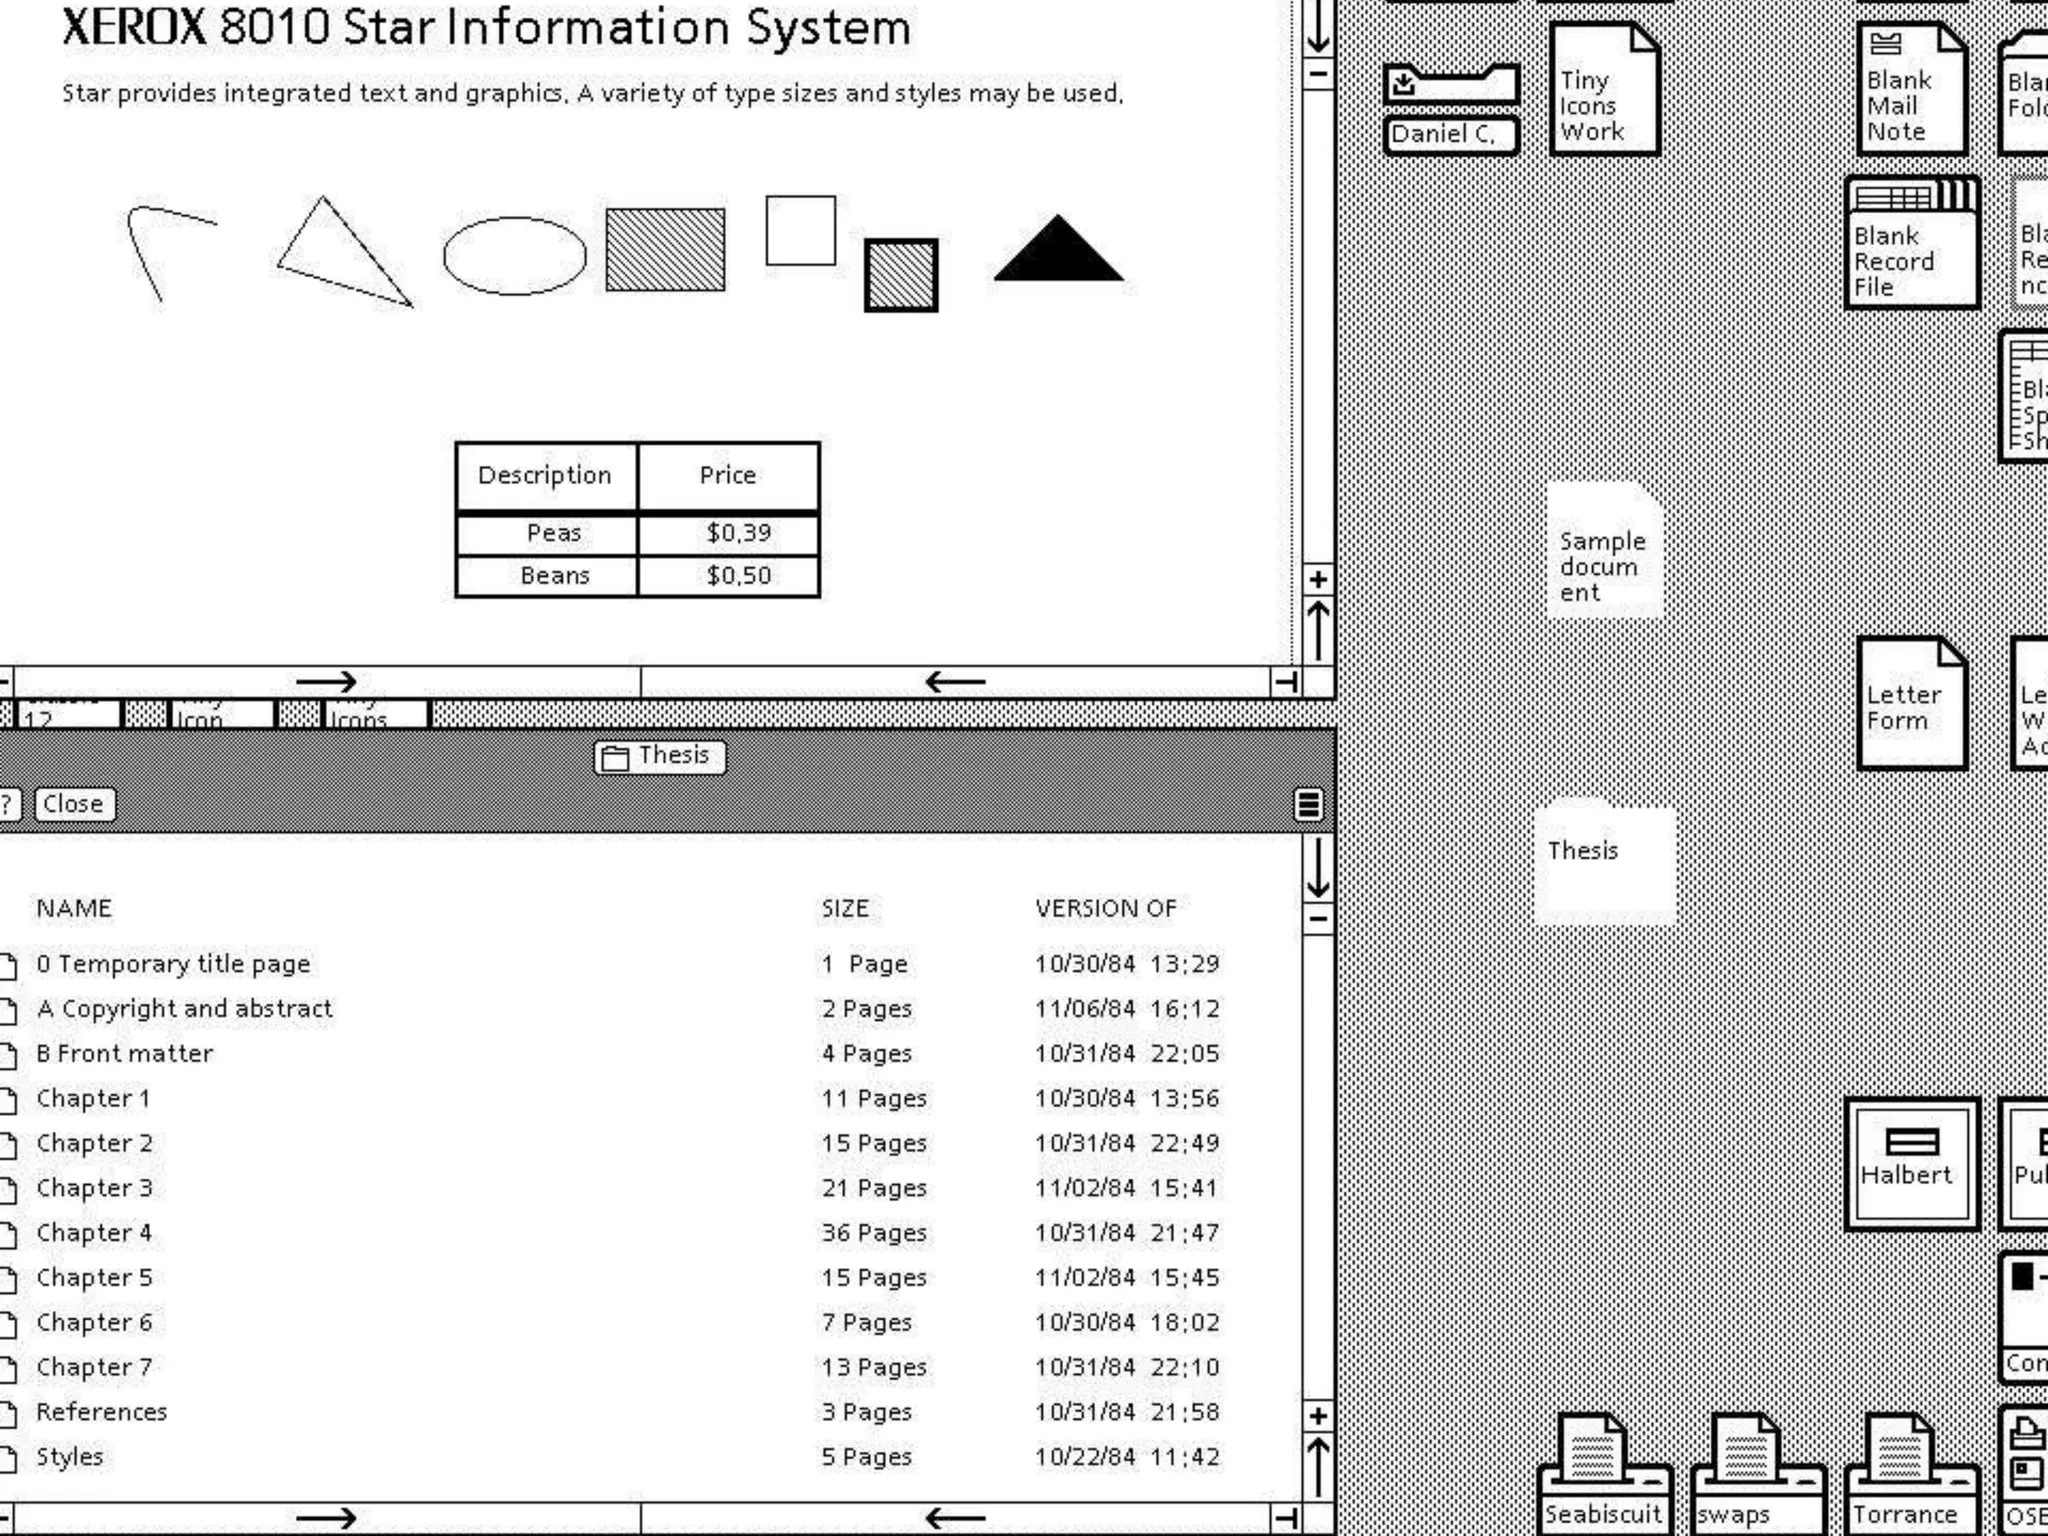Screen dimensions: 2048x1536
Task: Click the down arrow on Thesis scrollbar
Action: click(x=1319, y=868)
